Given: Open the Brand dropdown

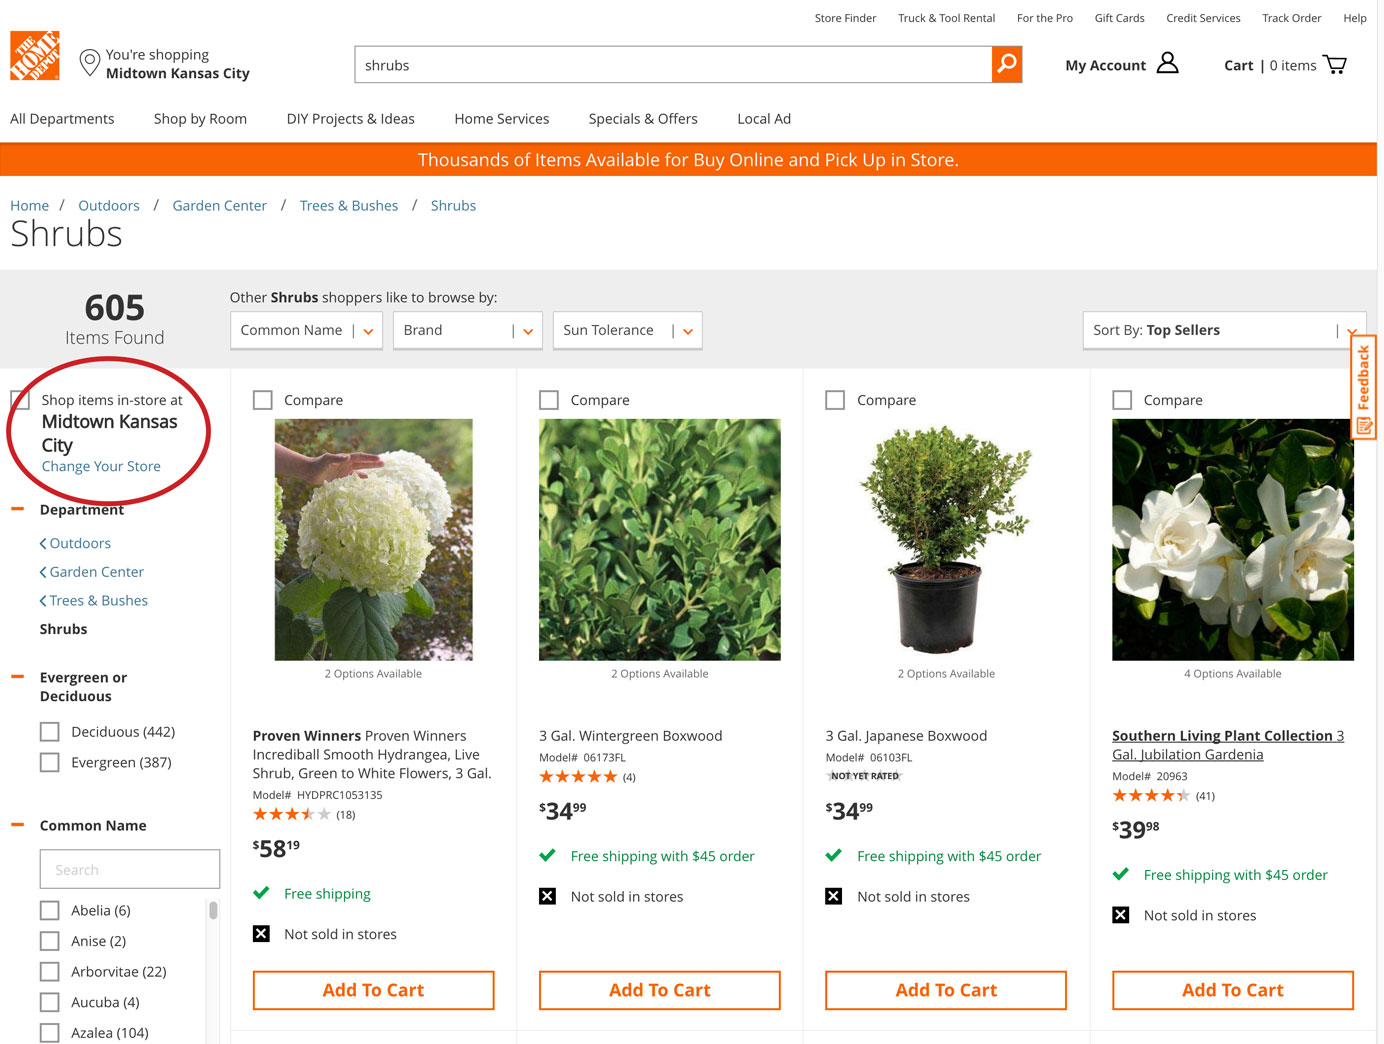Looking at the screenshot, I should [468, 330].
